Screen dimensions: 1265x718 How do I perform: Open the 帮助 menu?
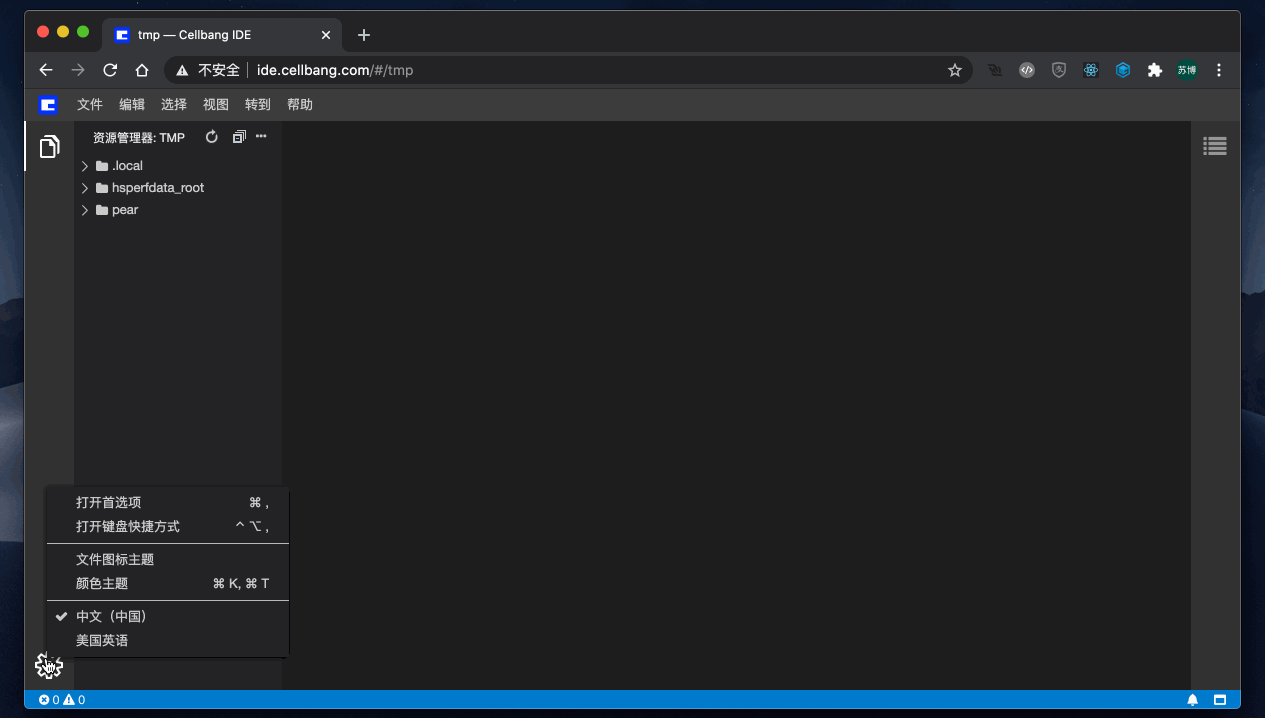click(x=300, y=104)
